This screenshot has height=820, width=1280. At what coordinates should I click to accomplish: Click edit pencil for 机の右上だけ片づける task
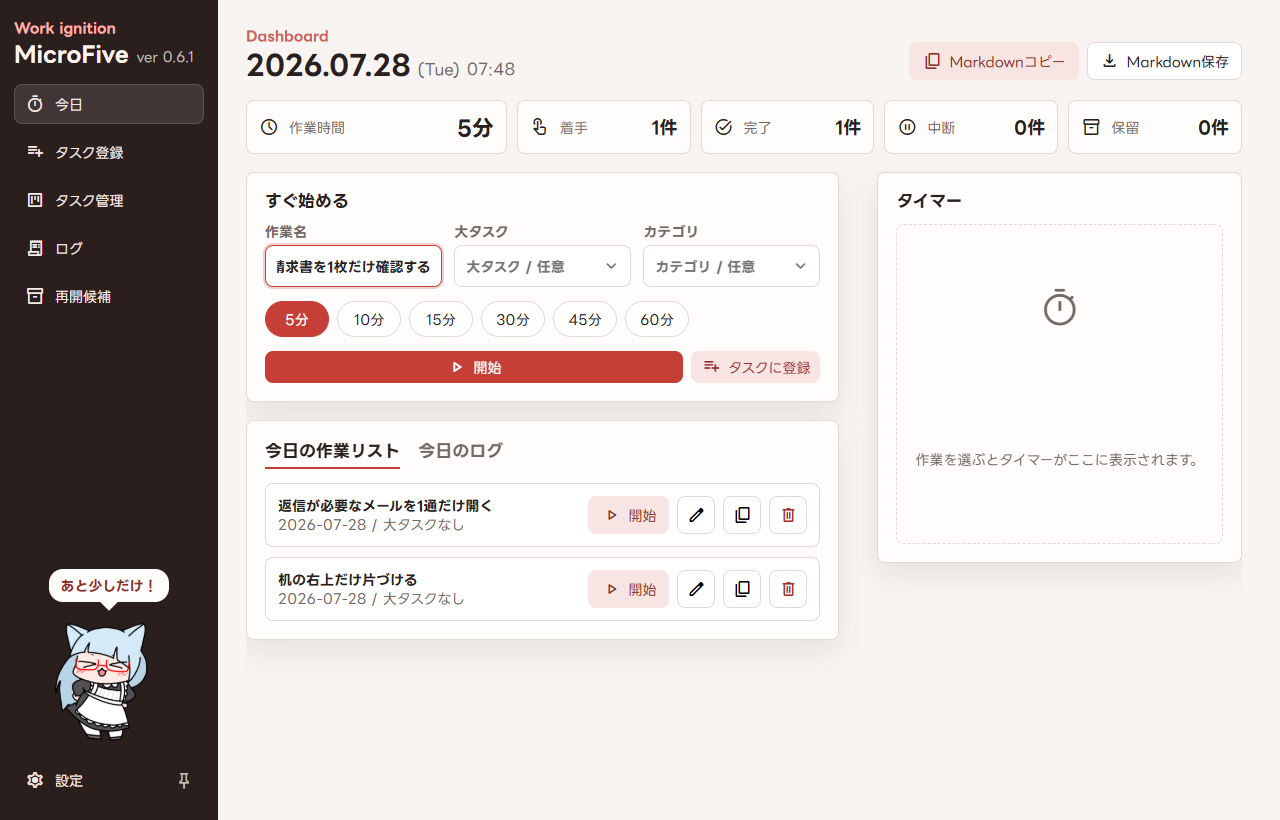coord(696,589)
